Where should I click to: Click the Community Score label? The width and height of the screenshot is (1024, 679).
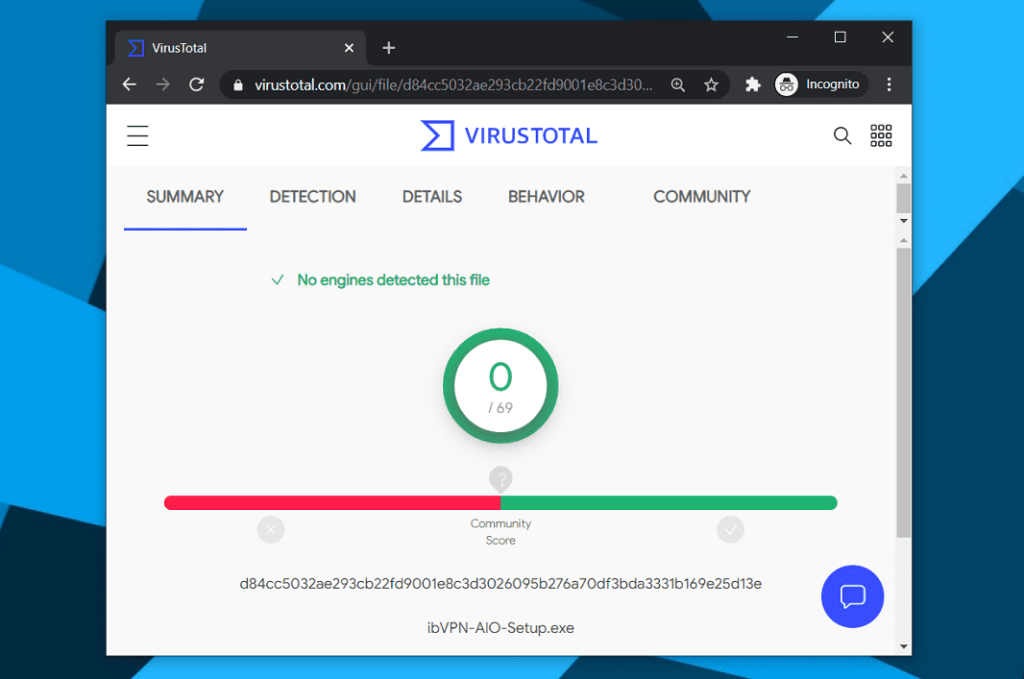pos(501,532)
